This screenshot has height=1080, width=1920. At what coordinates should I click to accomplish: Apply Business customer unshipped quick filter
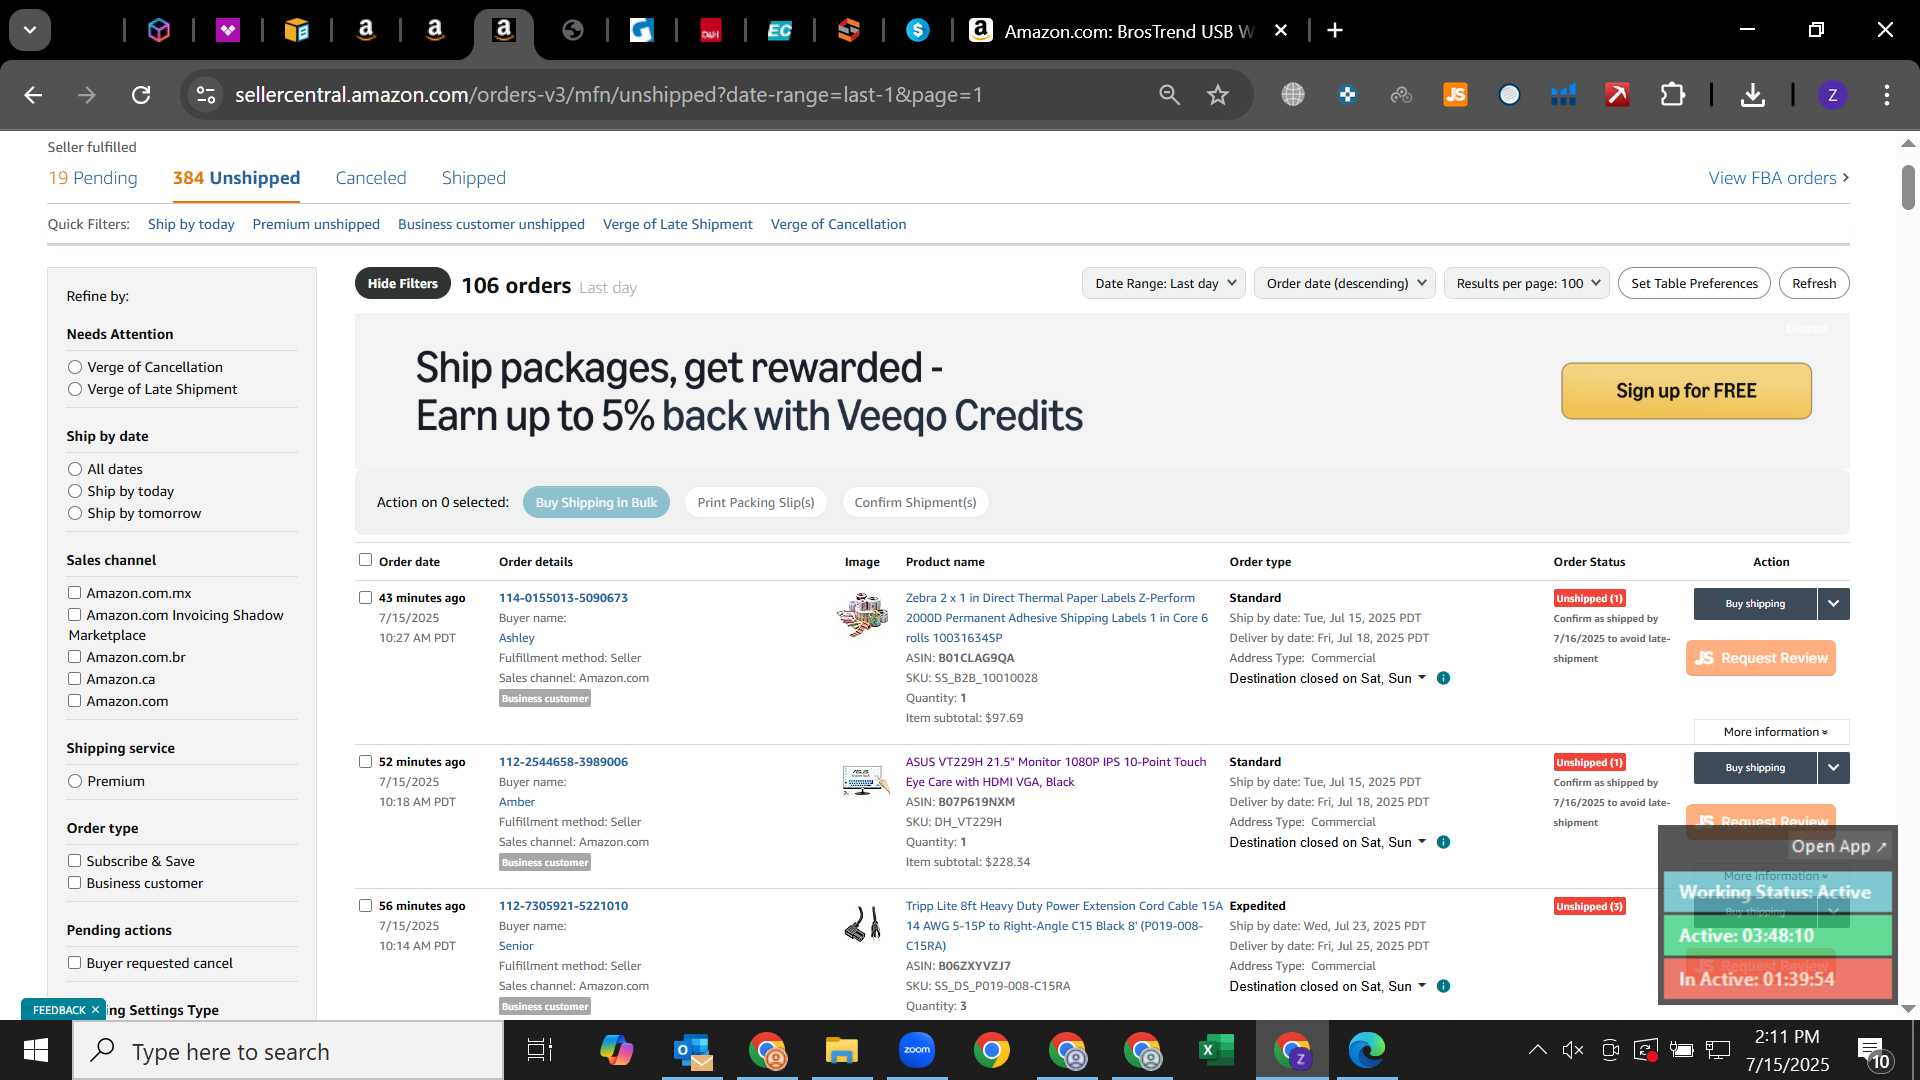point(491,225)
